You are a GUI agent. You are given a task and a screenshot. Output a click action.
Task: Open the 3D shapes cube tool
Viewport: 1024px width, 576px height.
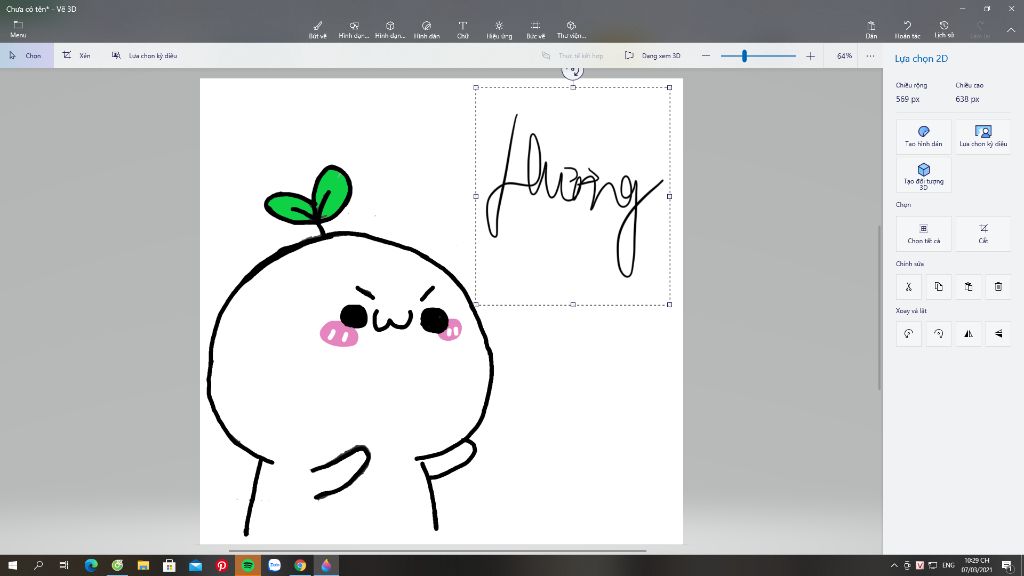(390, 29)
